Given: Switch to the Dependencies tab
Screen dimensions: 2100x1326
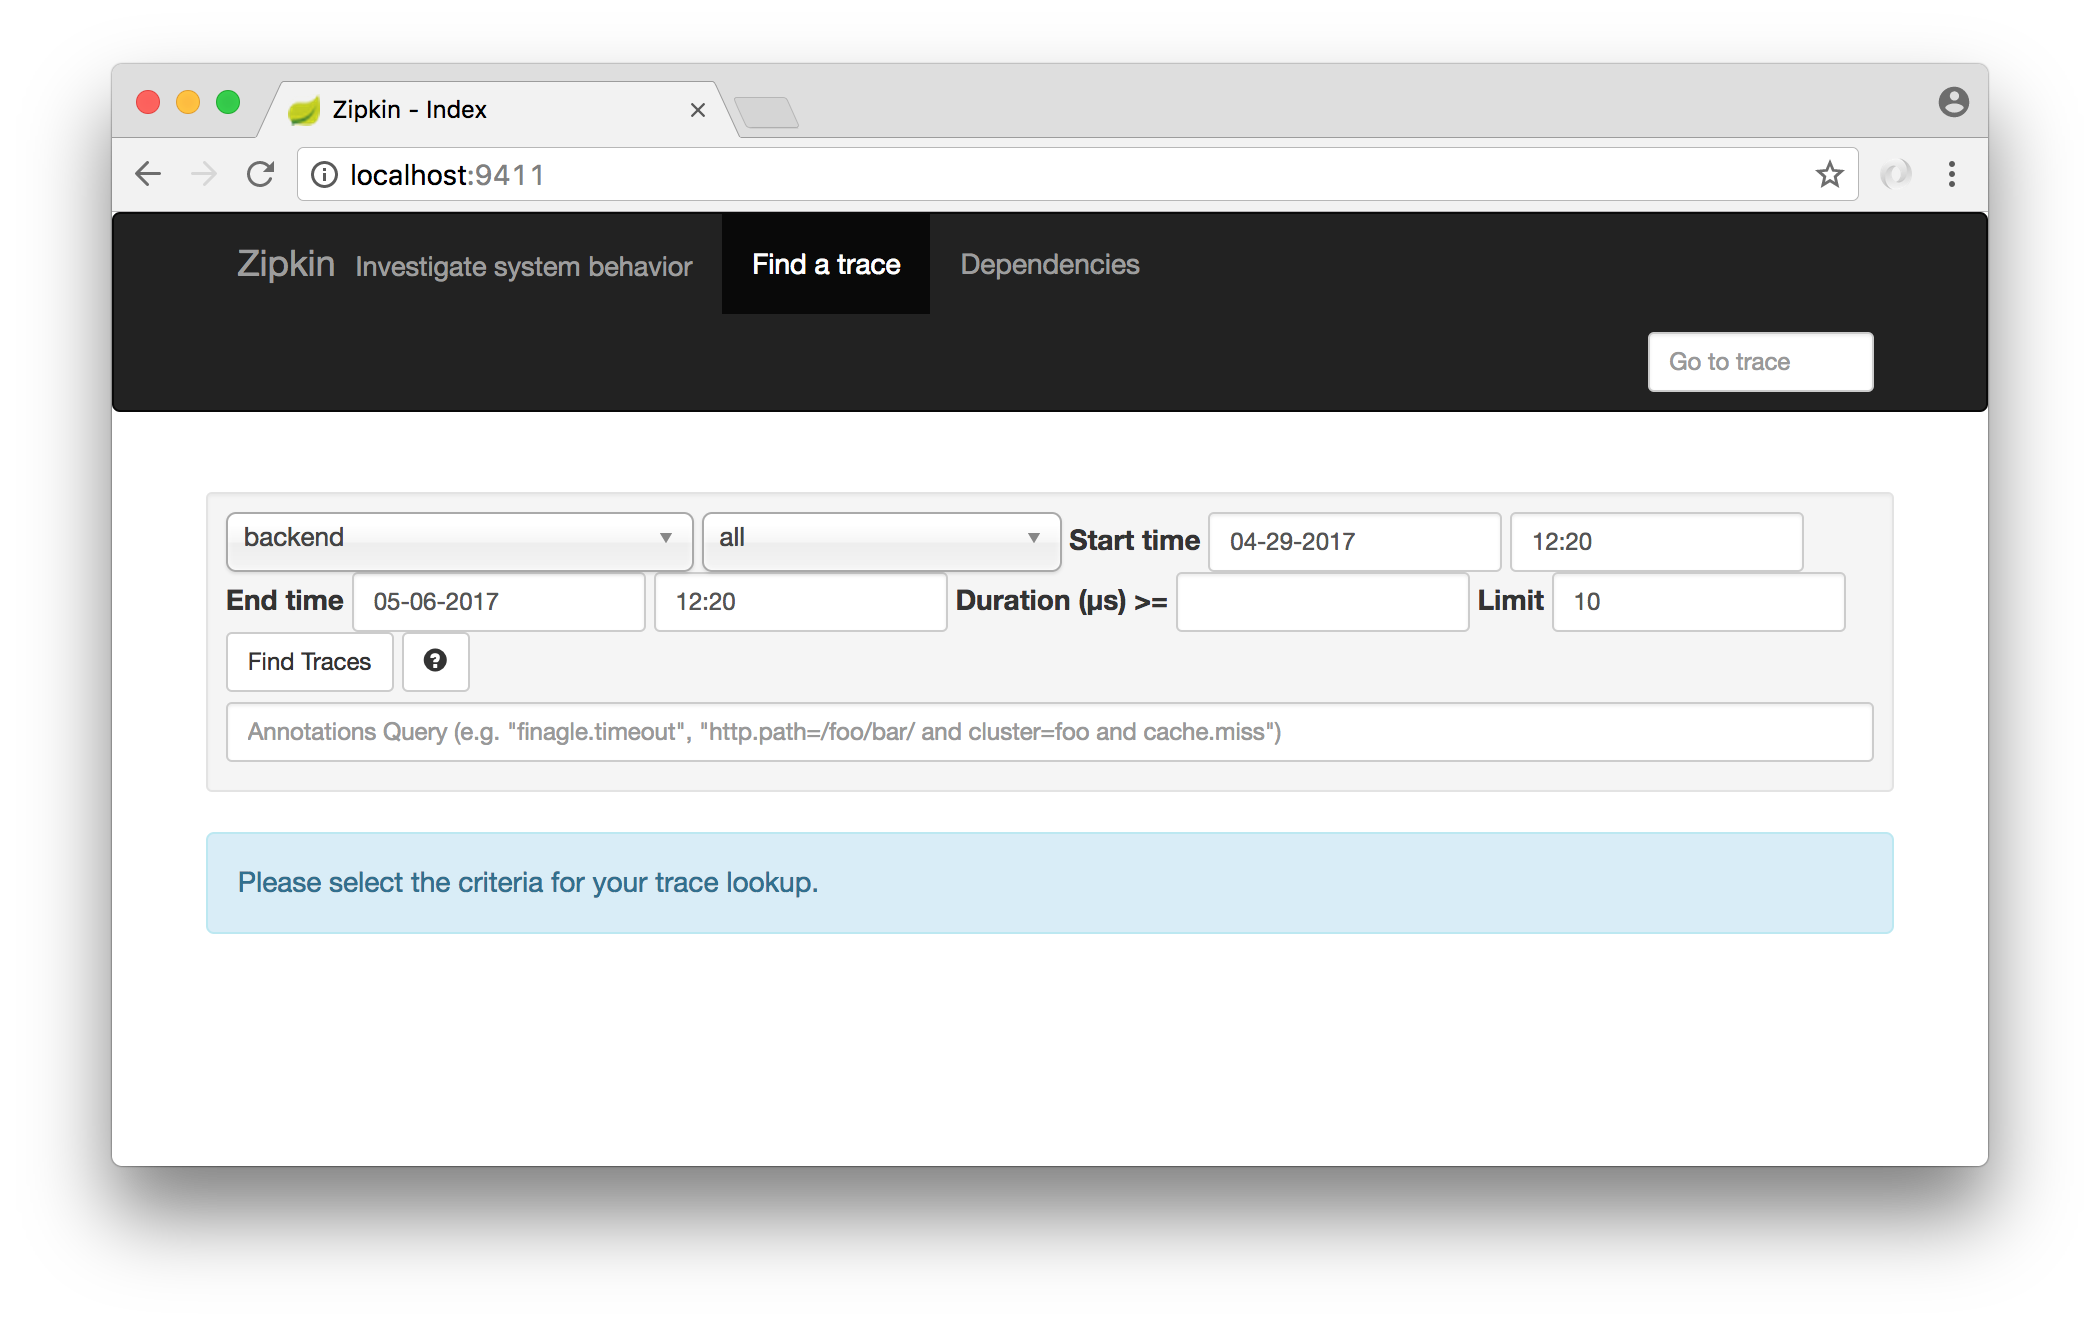Looking at the screenshot, I should (1049, 266).
